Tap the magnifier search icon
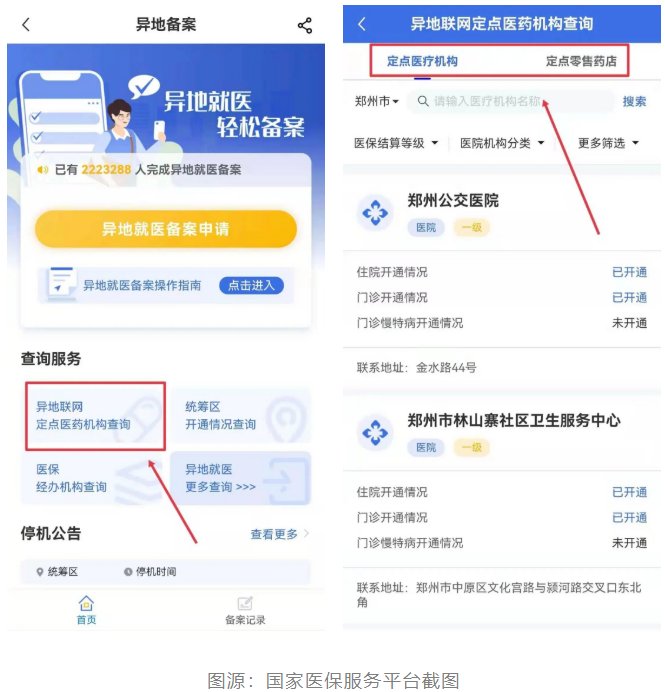 pos(423,101)
